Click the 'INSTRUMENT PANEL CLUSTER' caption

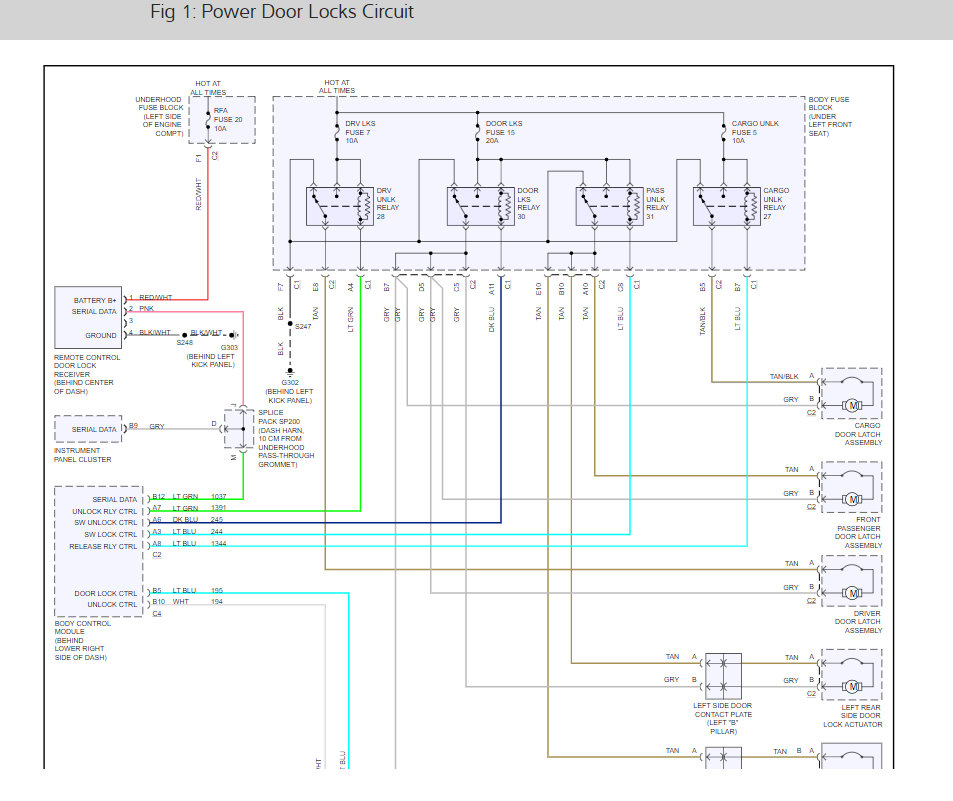point(83,455)
